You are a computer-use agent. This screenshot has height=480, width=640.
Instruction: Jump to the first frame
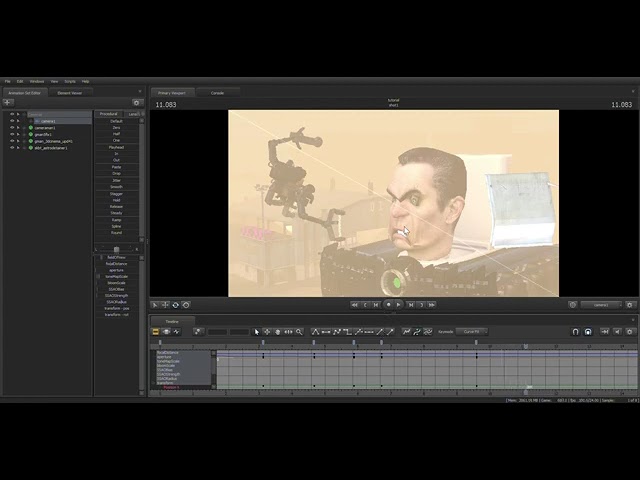pos(355,305)
